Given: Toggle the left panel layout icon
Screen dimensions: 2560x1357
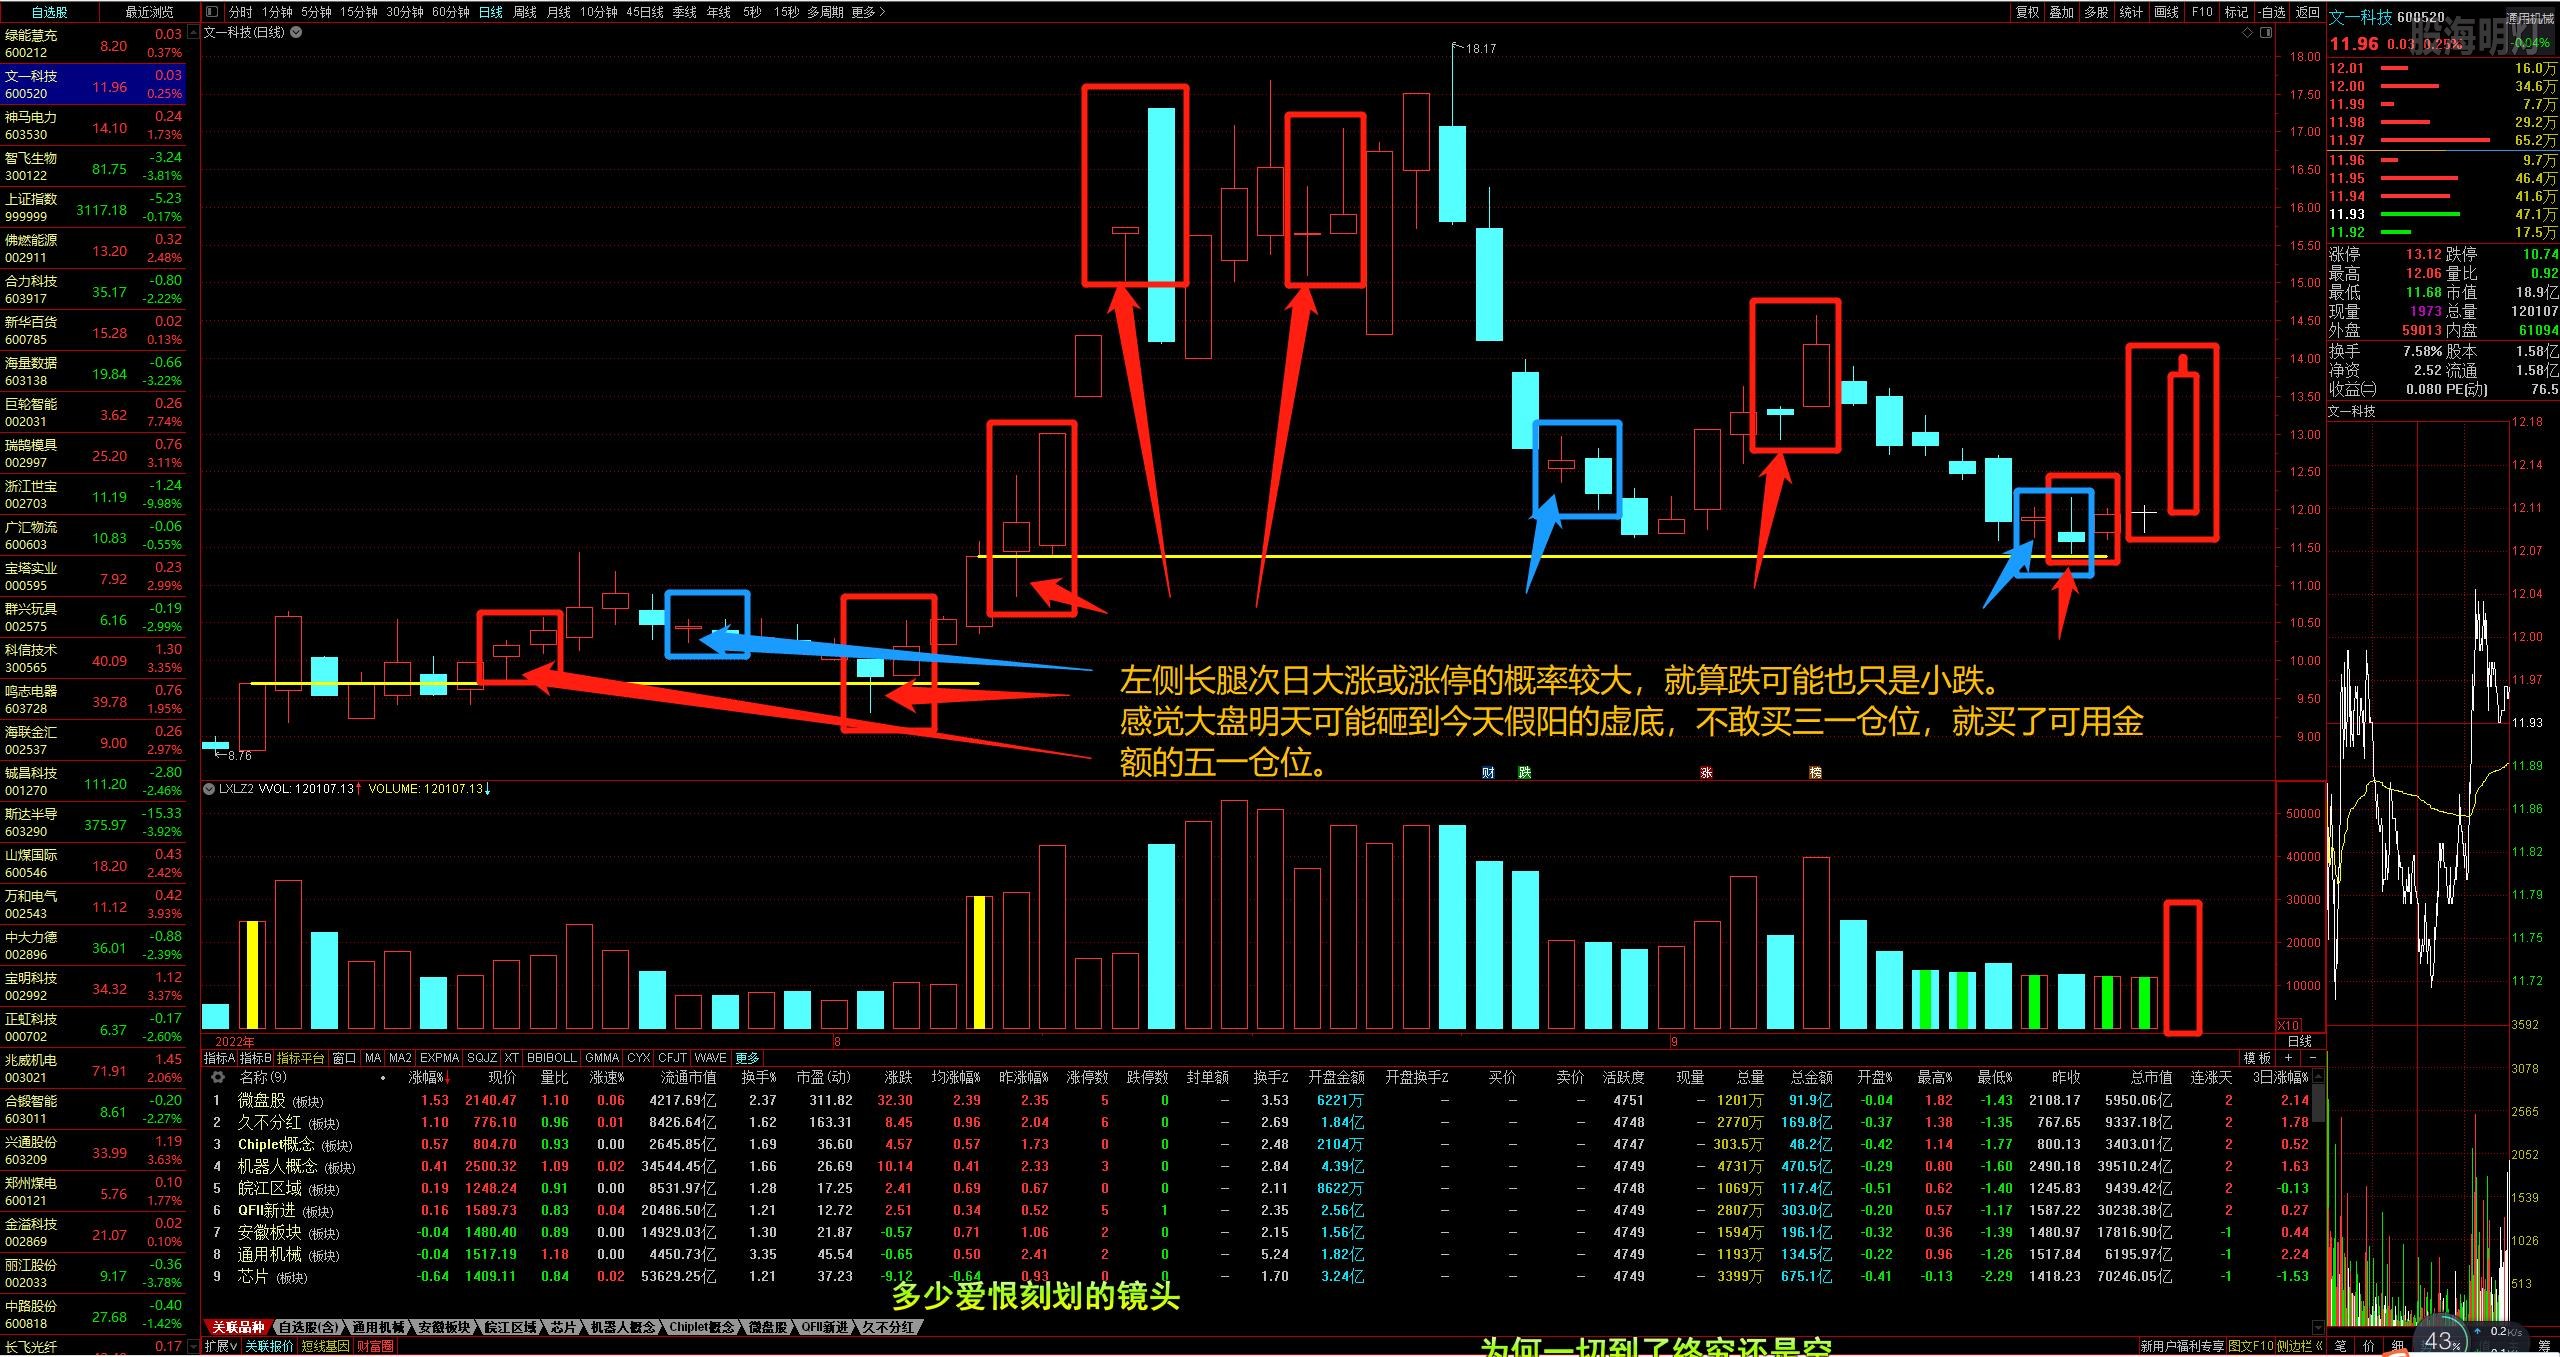Looking at the screenshot, I should 211,12.
